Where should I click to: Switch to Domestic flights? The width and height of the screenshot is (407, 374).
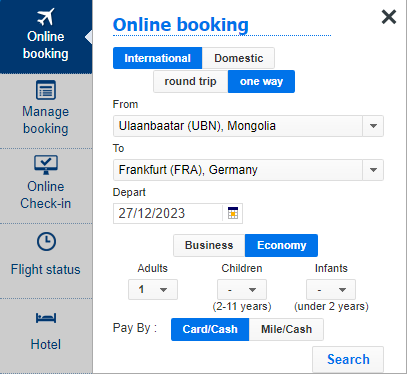point(238,58)
